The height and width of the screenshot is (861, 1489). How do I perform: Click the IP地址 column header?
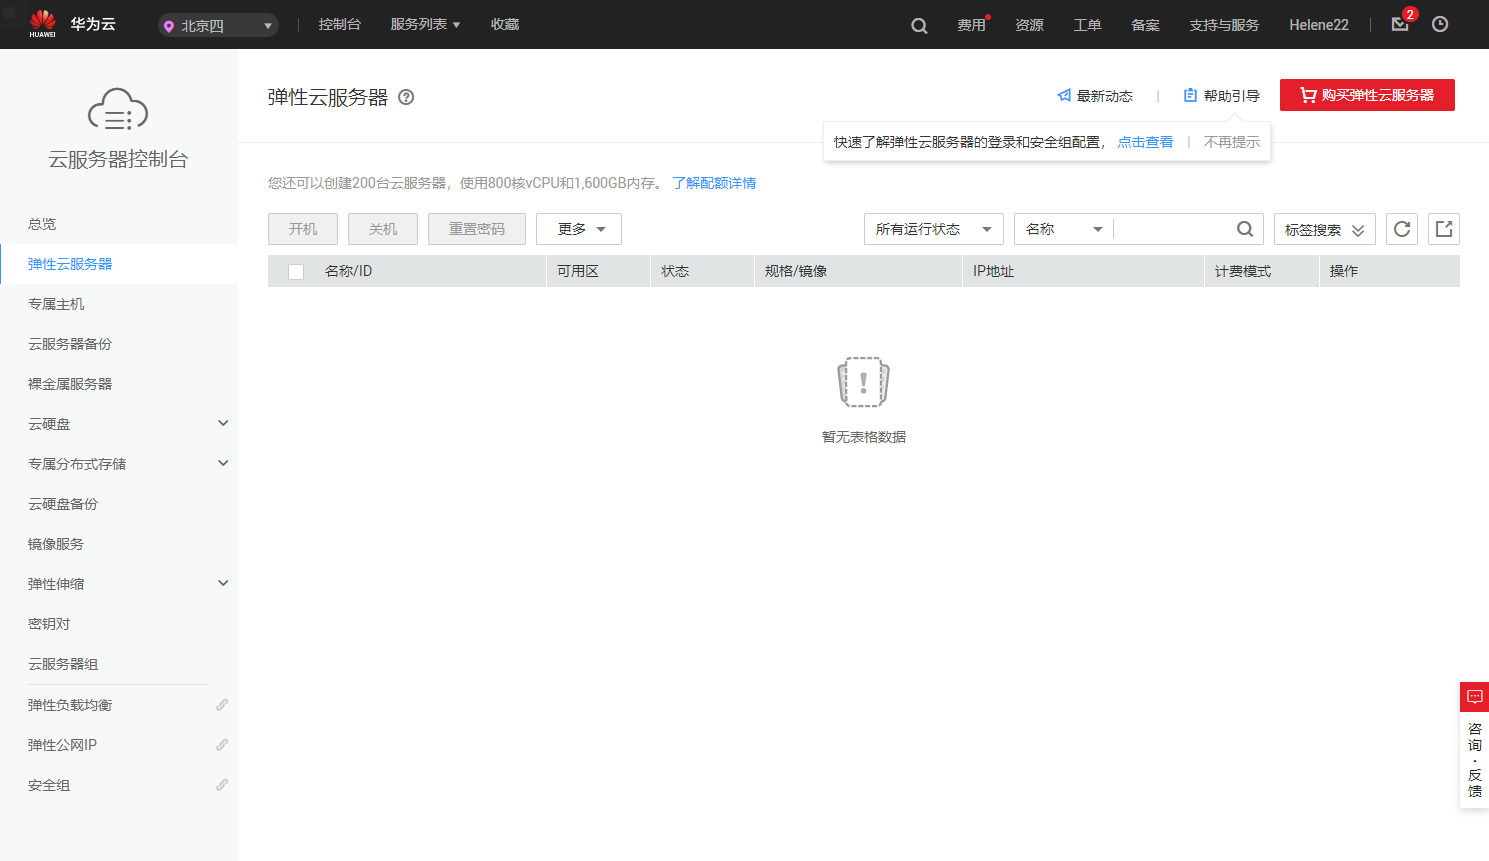(x=993, y=271)
